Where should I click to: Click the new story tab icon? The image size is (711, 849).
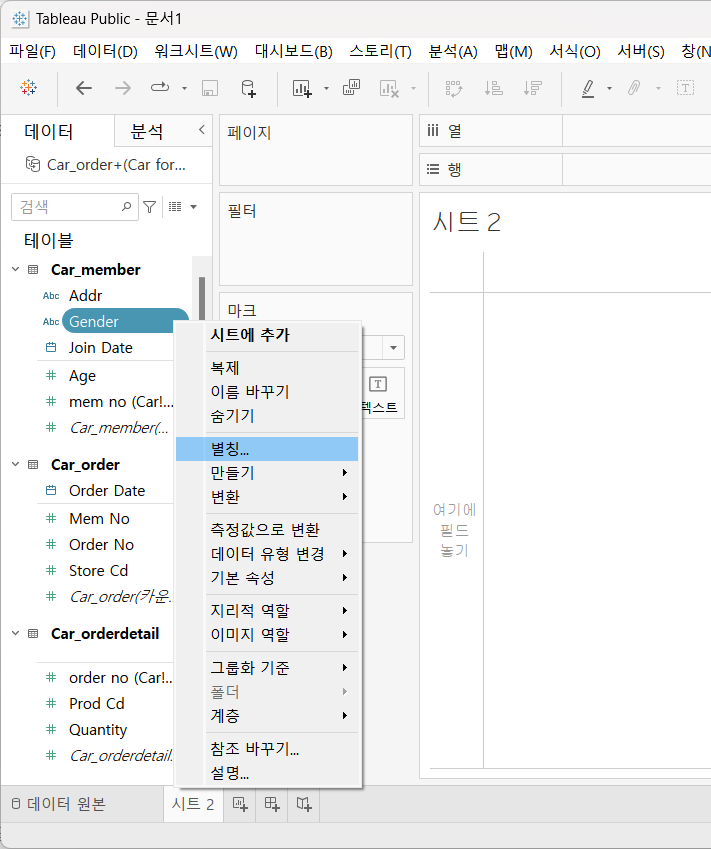click(304, 804)
